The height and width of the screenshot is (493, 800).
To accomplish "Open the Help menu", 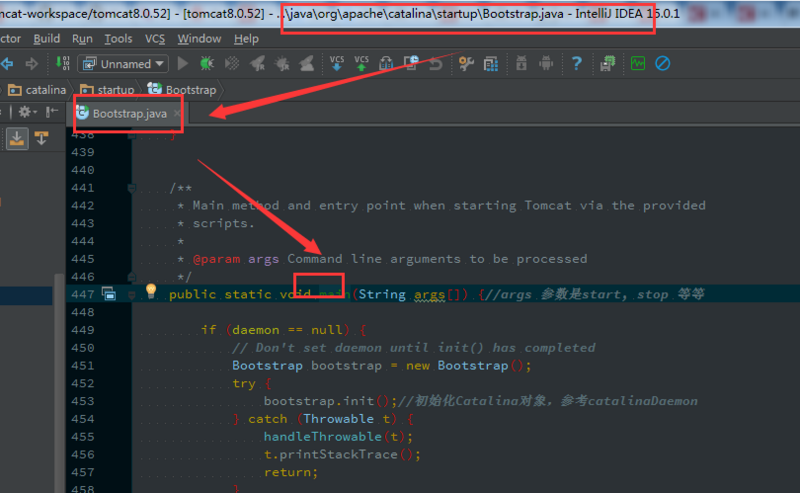I will (246, 39).
